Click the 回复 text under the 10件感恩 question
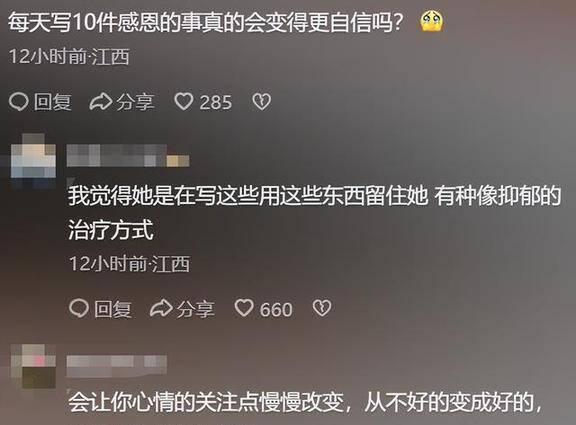The width and height of the screenshot is (576, 425). pos(53,102)
